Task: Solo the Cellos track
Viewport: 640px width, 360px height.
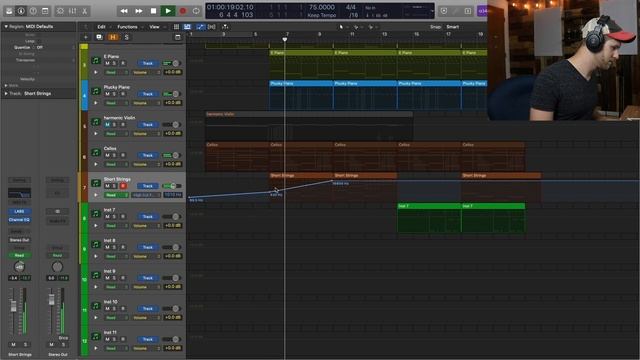Action: 114,155
